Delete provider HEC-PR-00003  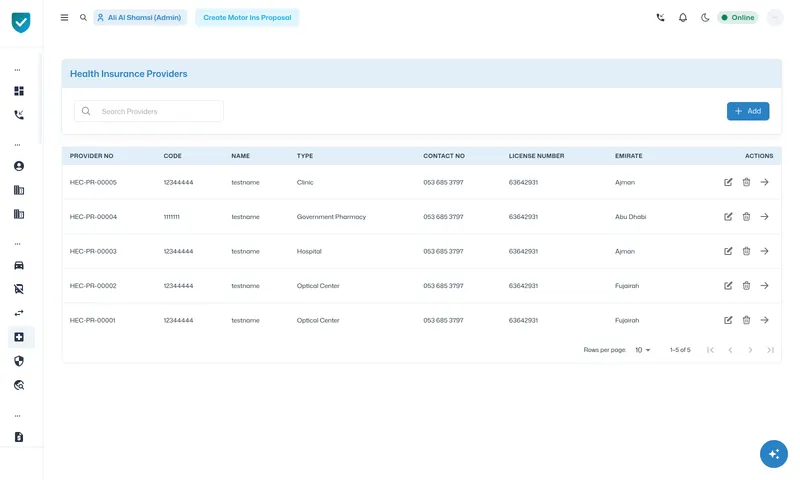point(746,251)
